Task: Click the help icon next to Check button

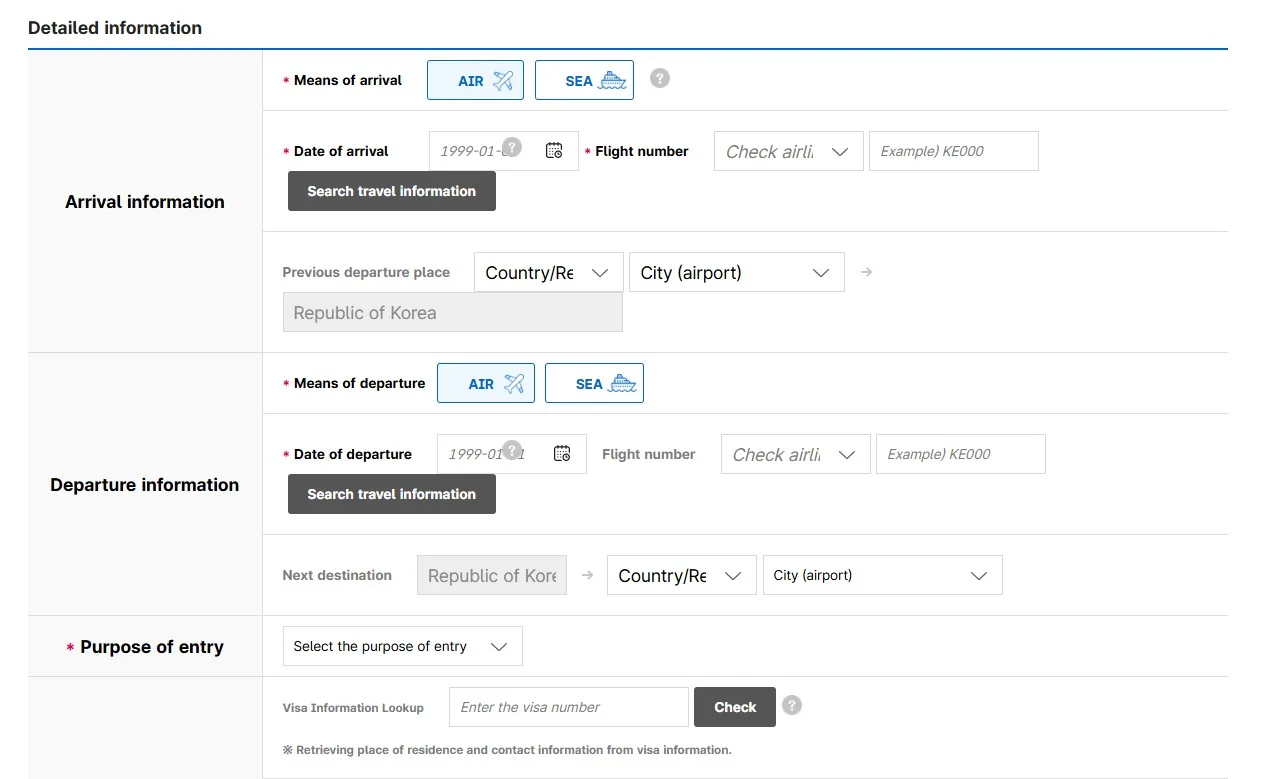Action: 792,705
